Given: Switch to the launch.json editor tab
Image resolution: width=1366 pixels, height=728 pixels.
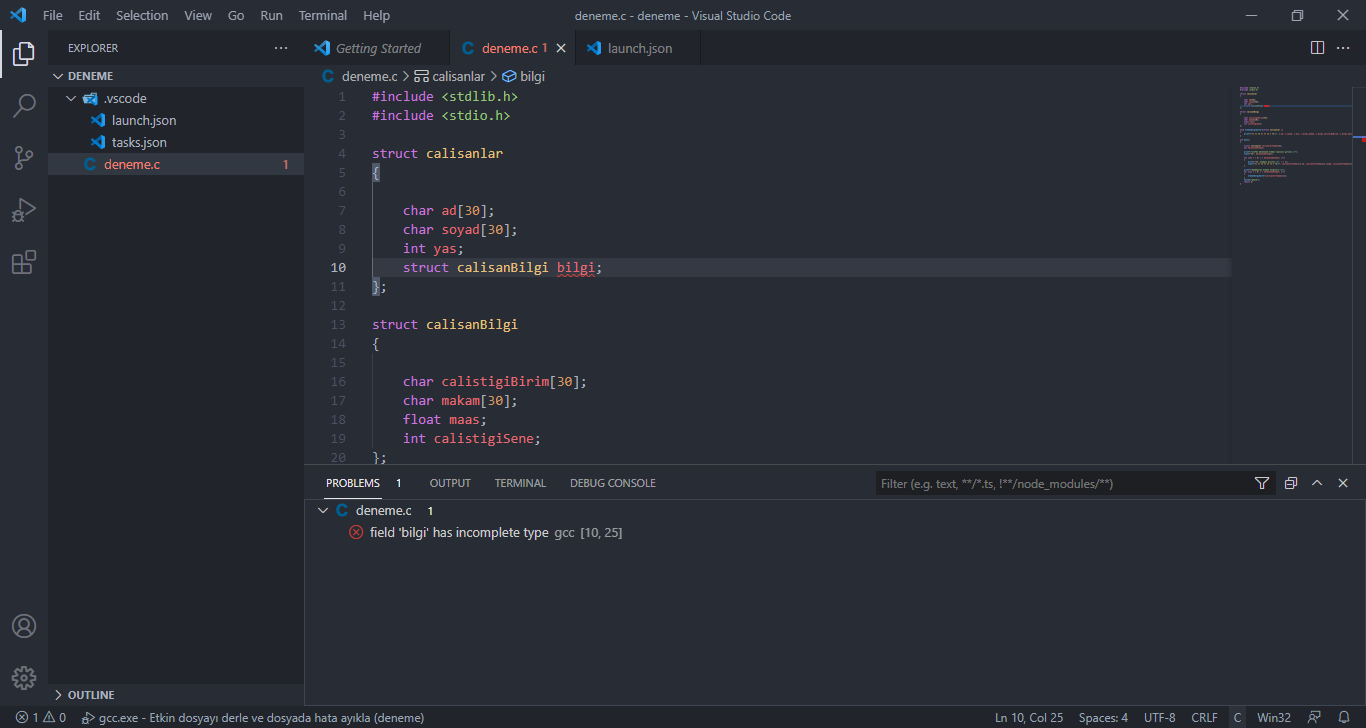Looking at the screenshot, I should tap(639, 48).
